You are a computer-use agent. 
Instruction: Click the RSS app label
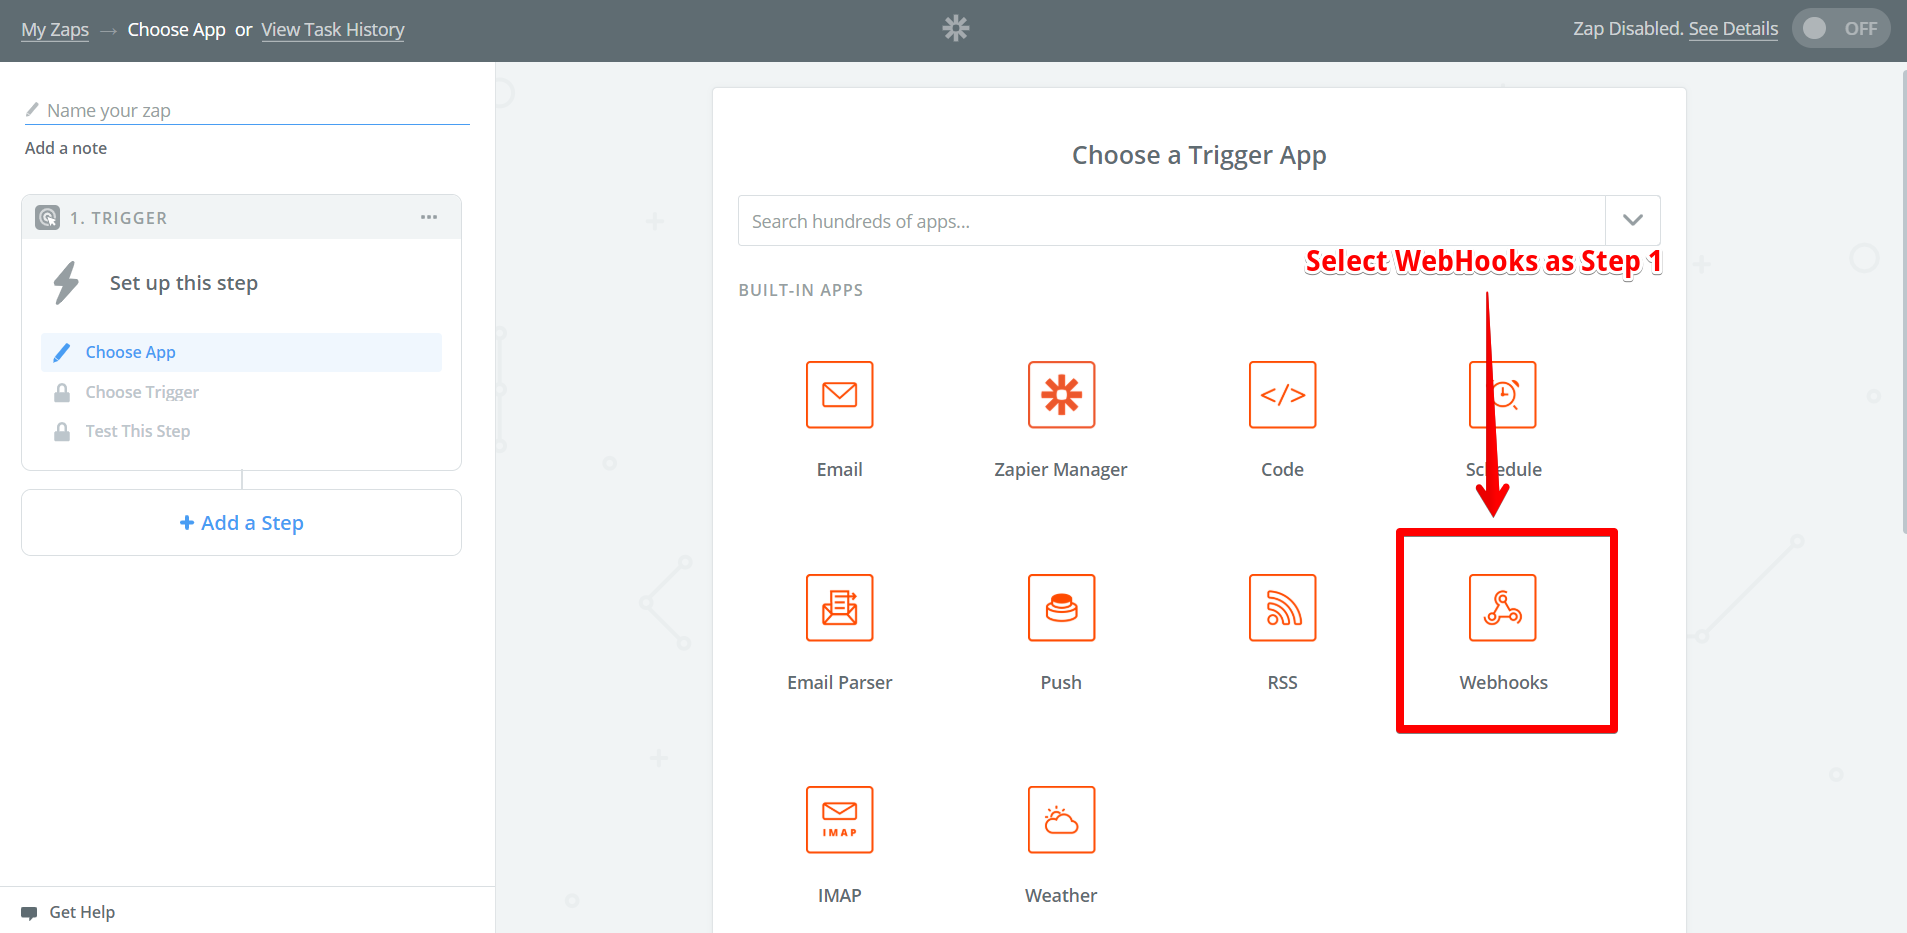point(1282,682)
